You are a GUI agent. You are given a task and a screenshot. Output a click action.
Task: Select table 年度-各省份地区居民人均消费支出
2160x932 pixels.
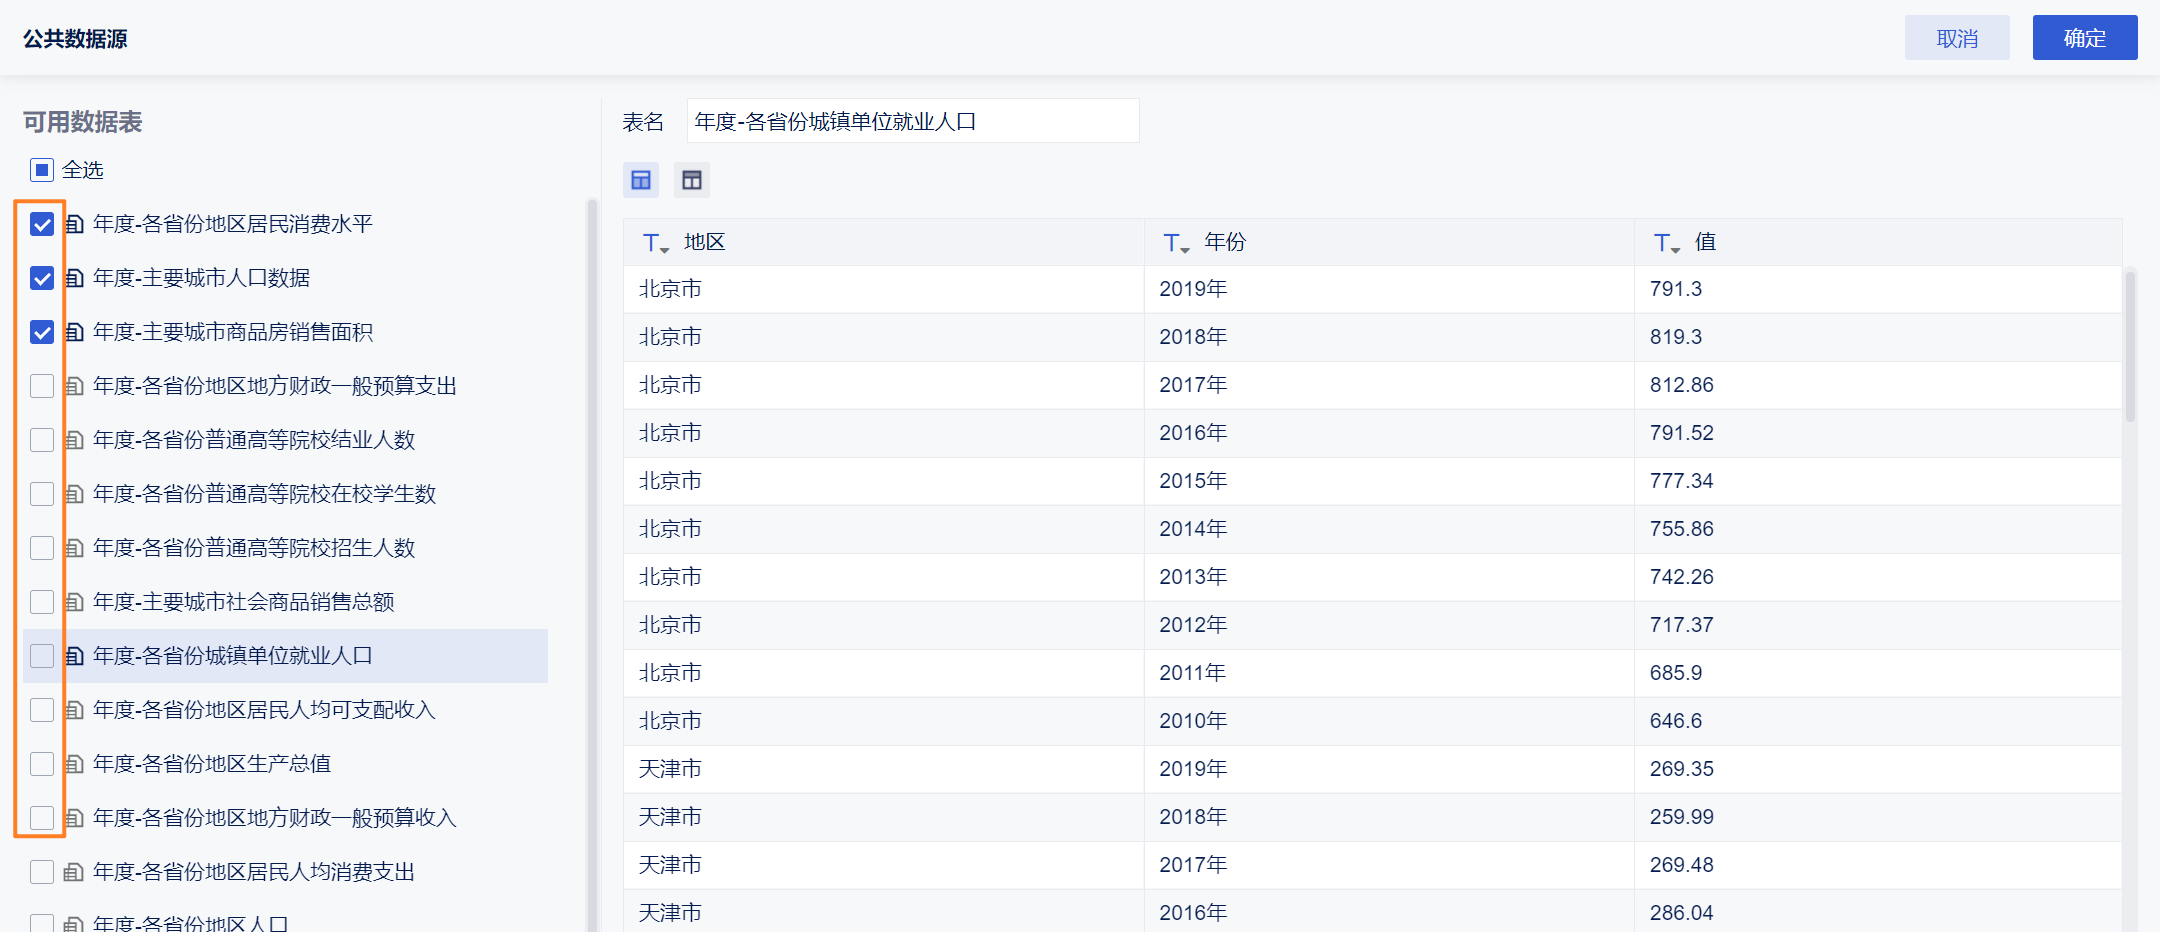pyautogui.click(x=254, y=872)
